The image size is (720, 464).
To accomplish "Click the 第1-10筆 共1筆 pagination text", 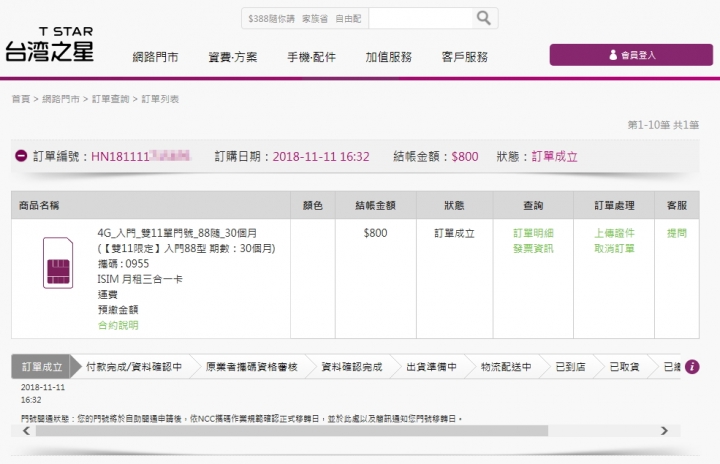I will point(663,124).
